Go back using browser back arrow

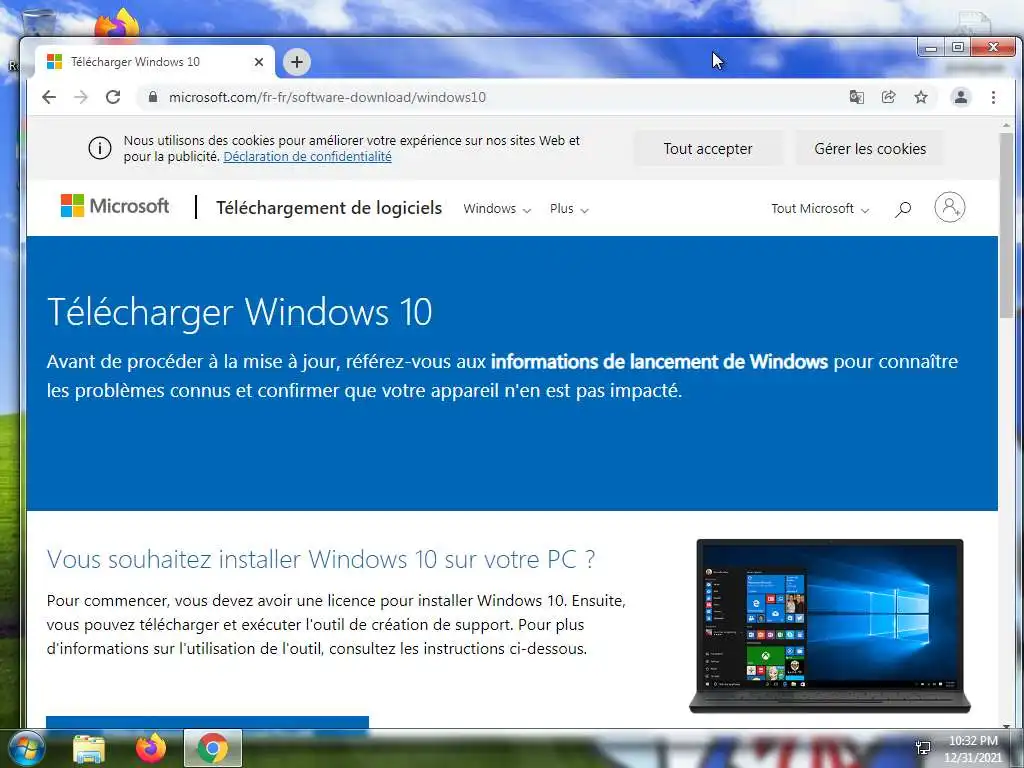(x=49, y=97)
